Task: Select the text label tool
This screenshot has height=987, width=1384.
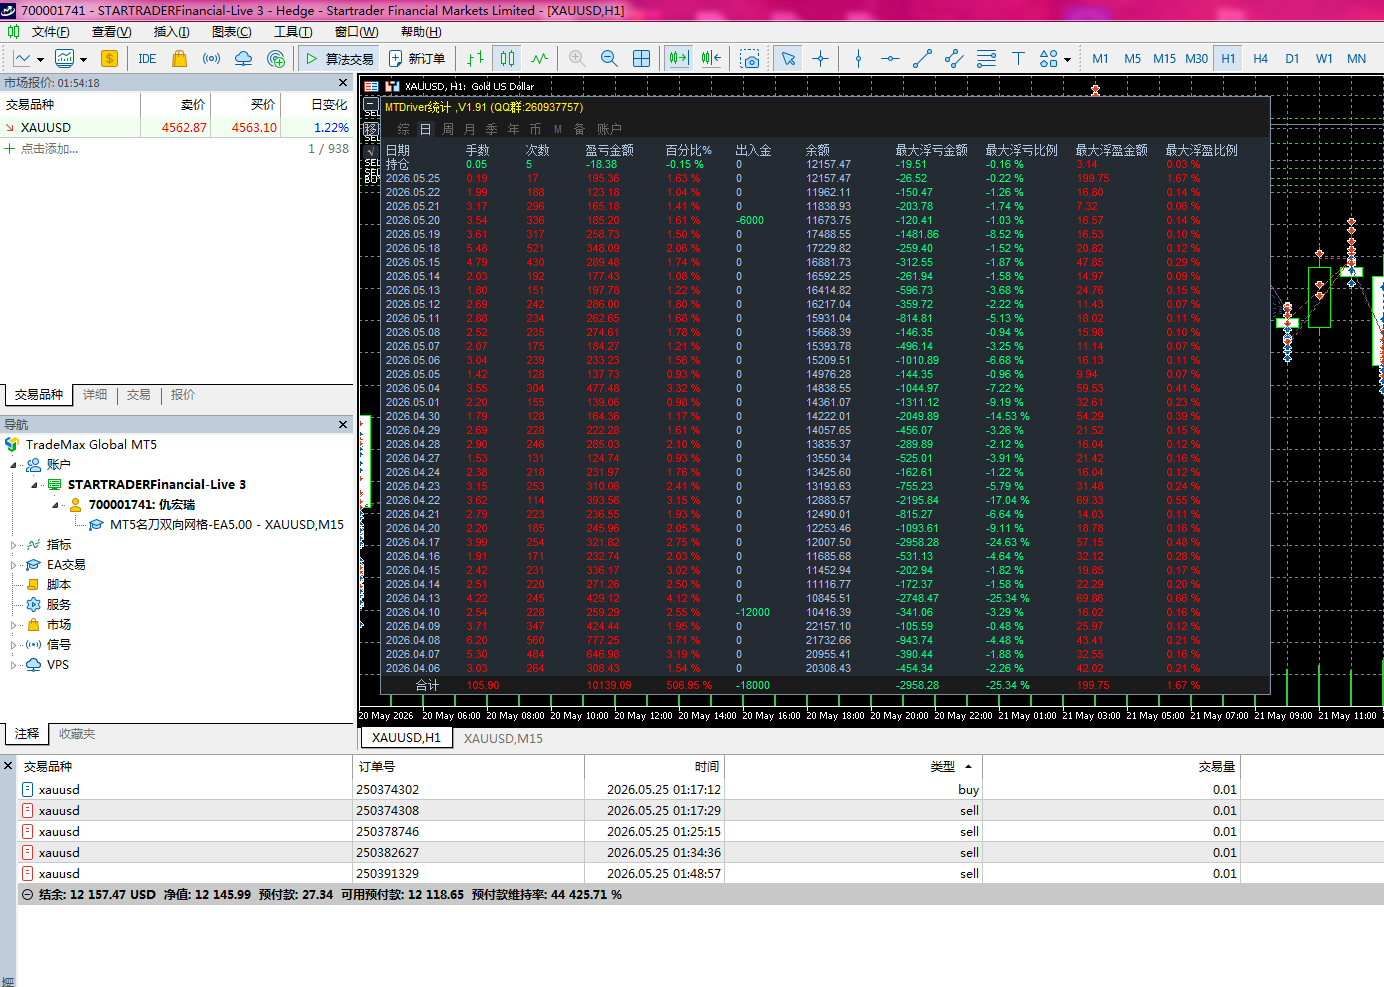Action: [1018, 58]
